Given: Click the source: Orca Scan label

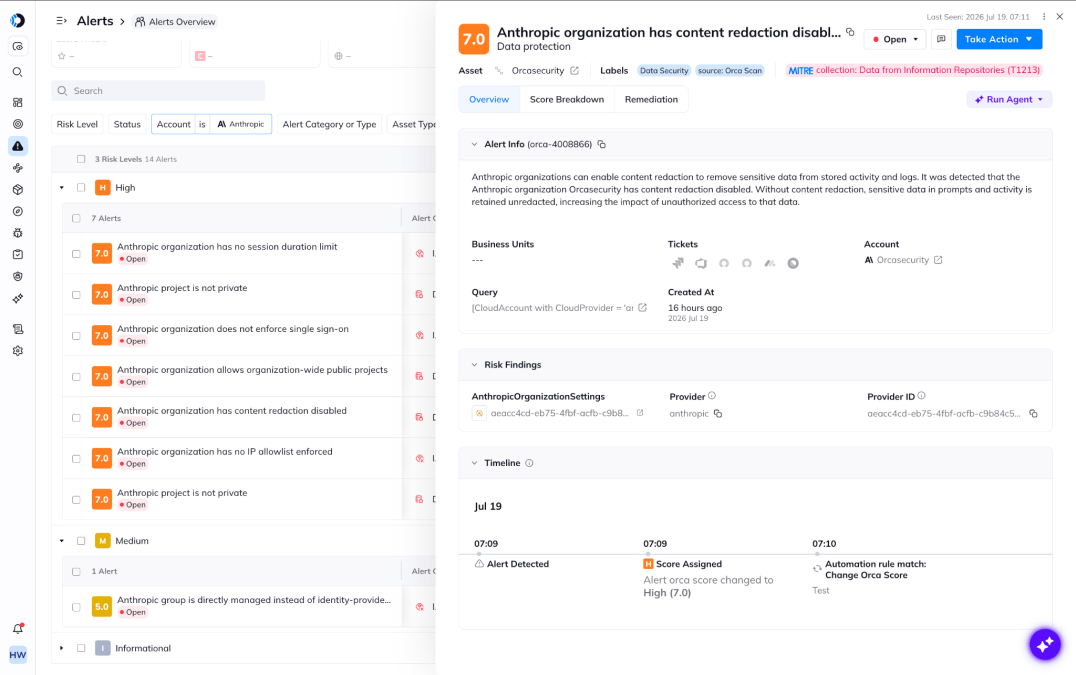Looking at the screenshot, I should coord(729,71).
